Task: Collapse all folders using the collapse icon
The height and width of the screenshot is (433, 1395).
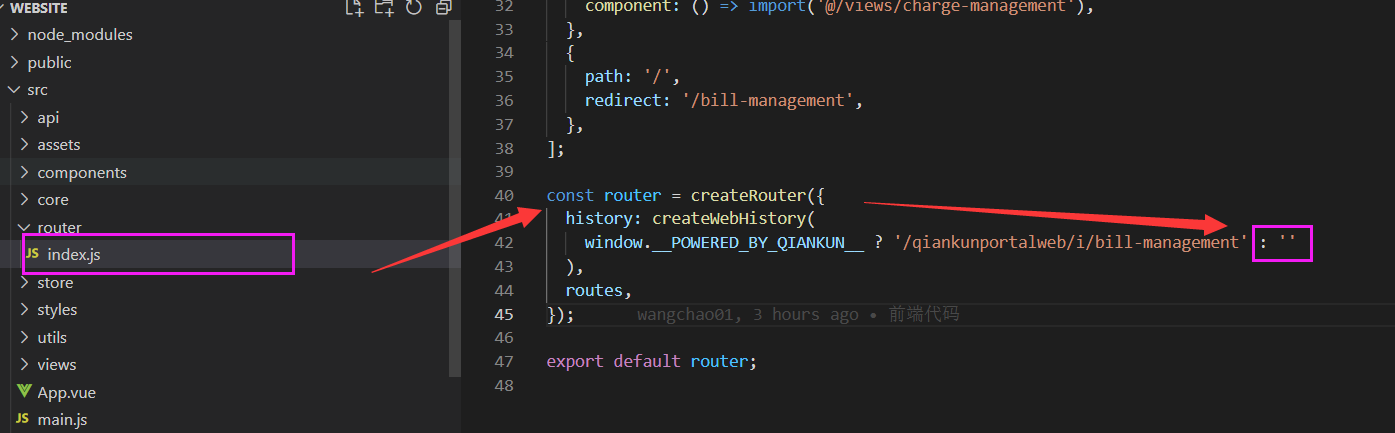Action: pyautogui.click(x=444, y=8)
